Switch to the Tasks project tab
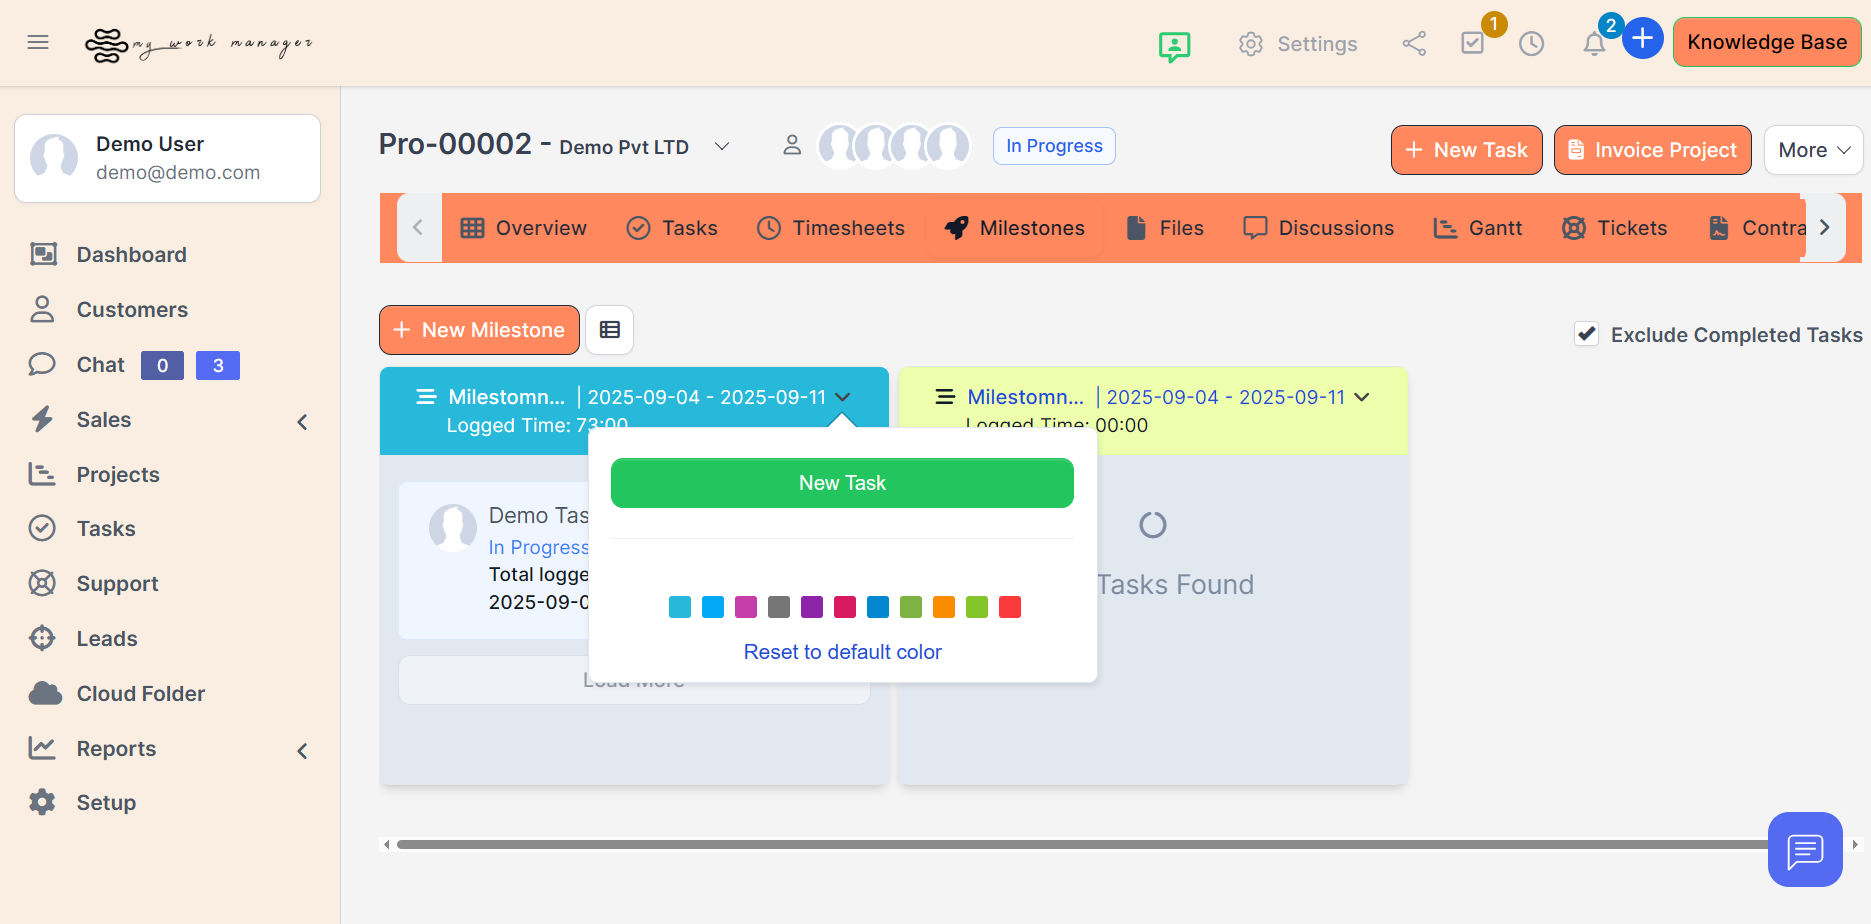Viewport: 1871px width, 924px height. tap(672, 228)
